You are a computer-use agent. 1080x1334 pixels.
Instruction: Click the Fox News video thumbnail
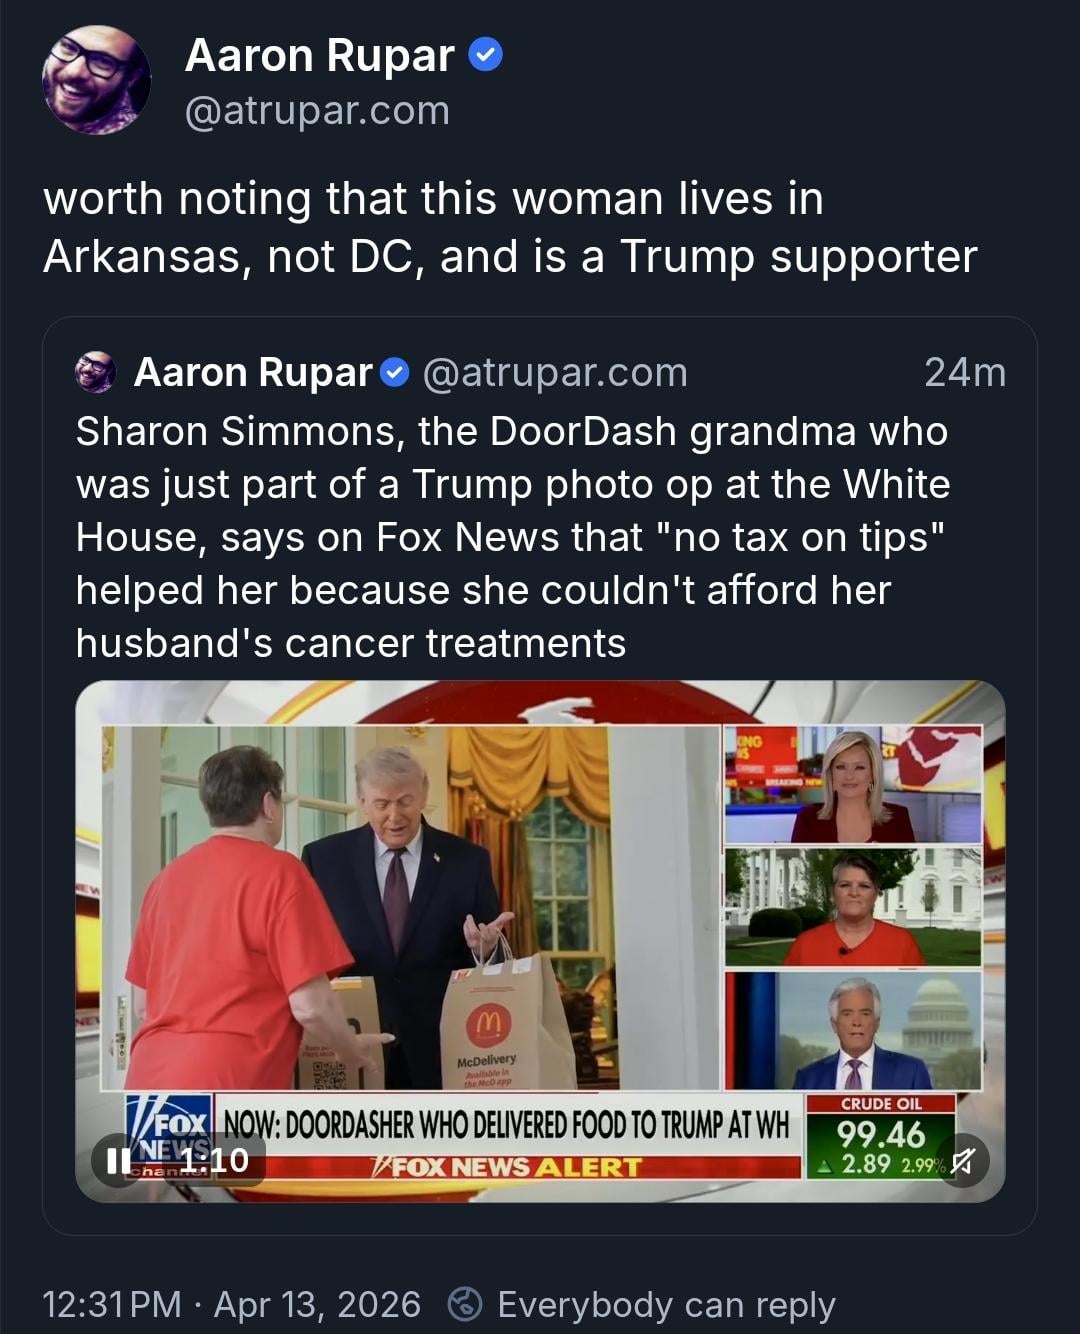coord(540,941)
